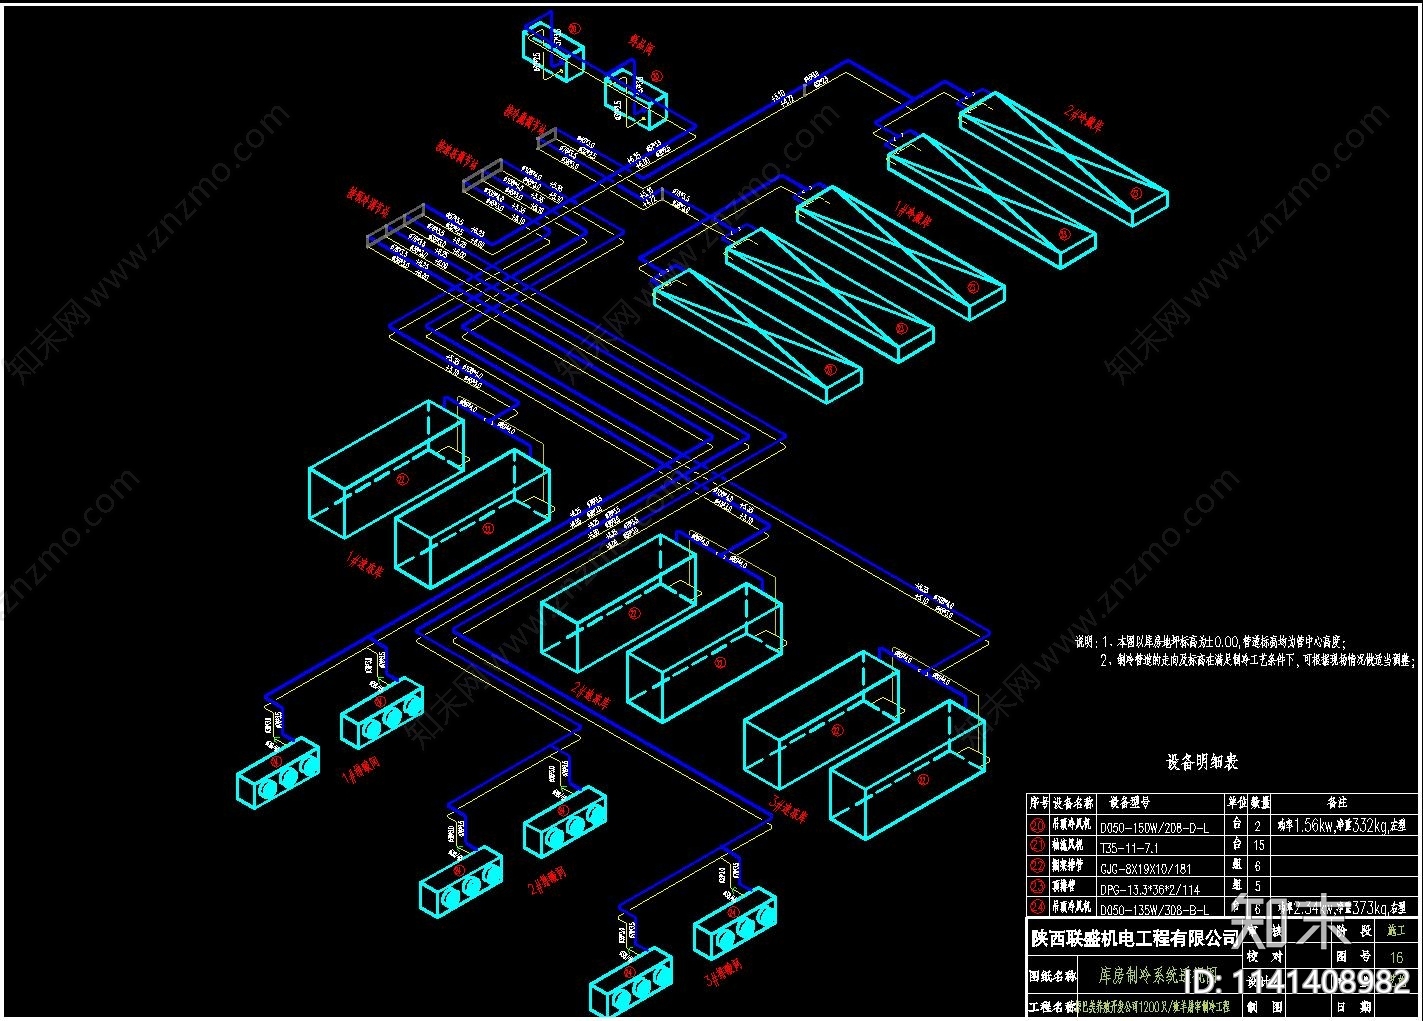Select model text T35-11-7.1
1423x1021 pixels.
click(x=1129, y=847)
